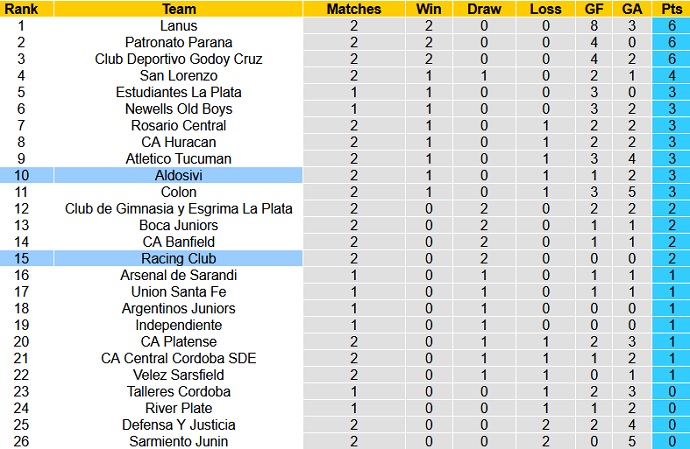The image size is (690, 449).
Task: Select the highlighted Aldosivi row
Action: coord(179,175)
